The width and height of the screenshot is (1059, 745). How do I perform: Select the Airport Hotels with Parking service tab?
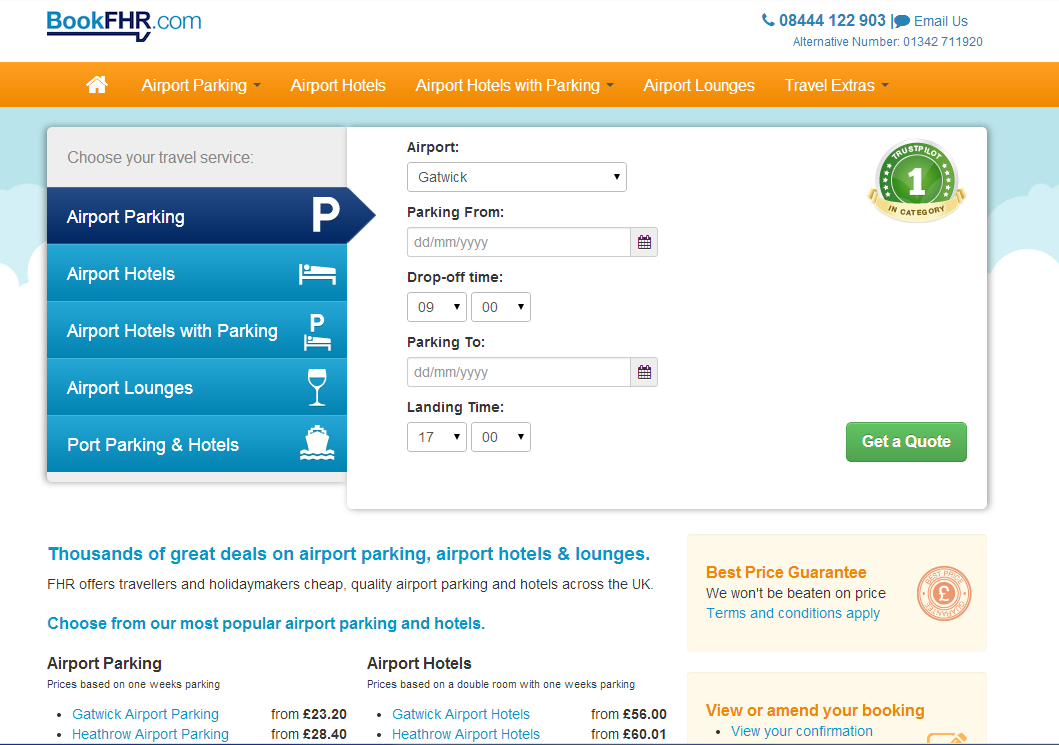[197, 330]
